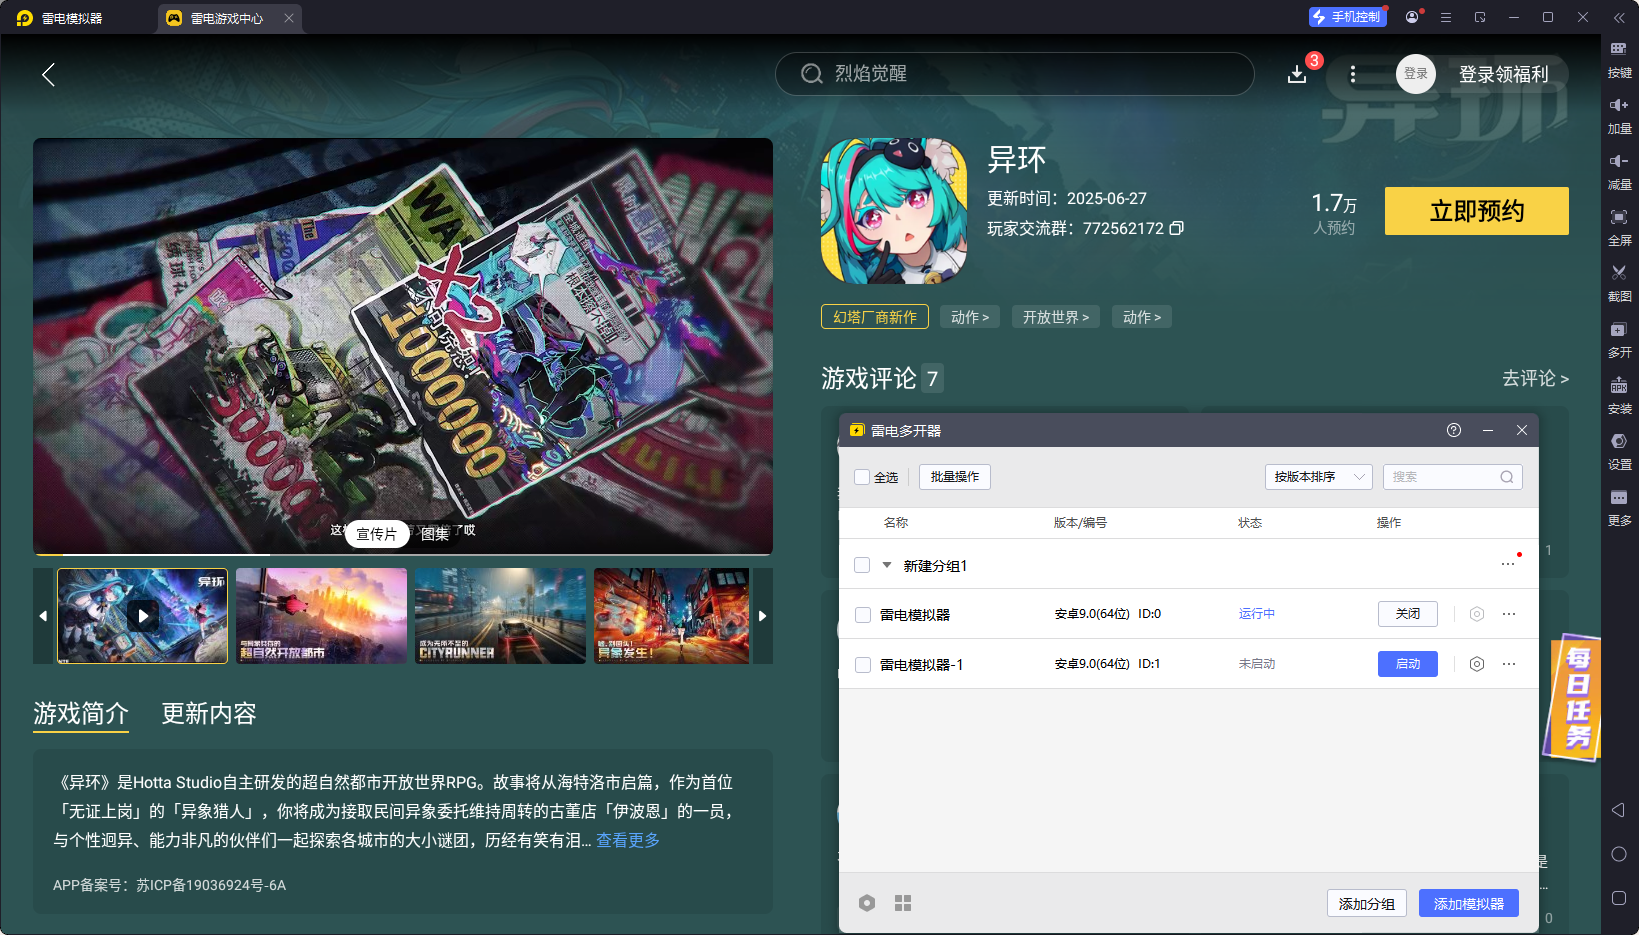Open 多开 multi-instance from sidebar

point(1619,340)
